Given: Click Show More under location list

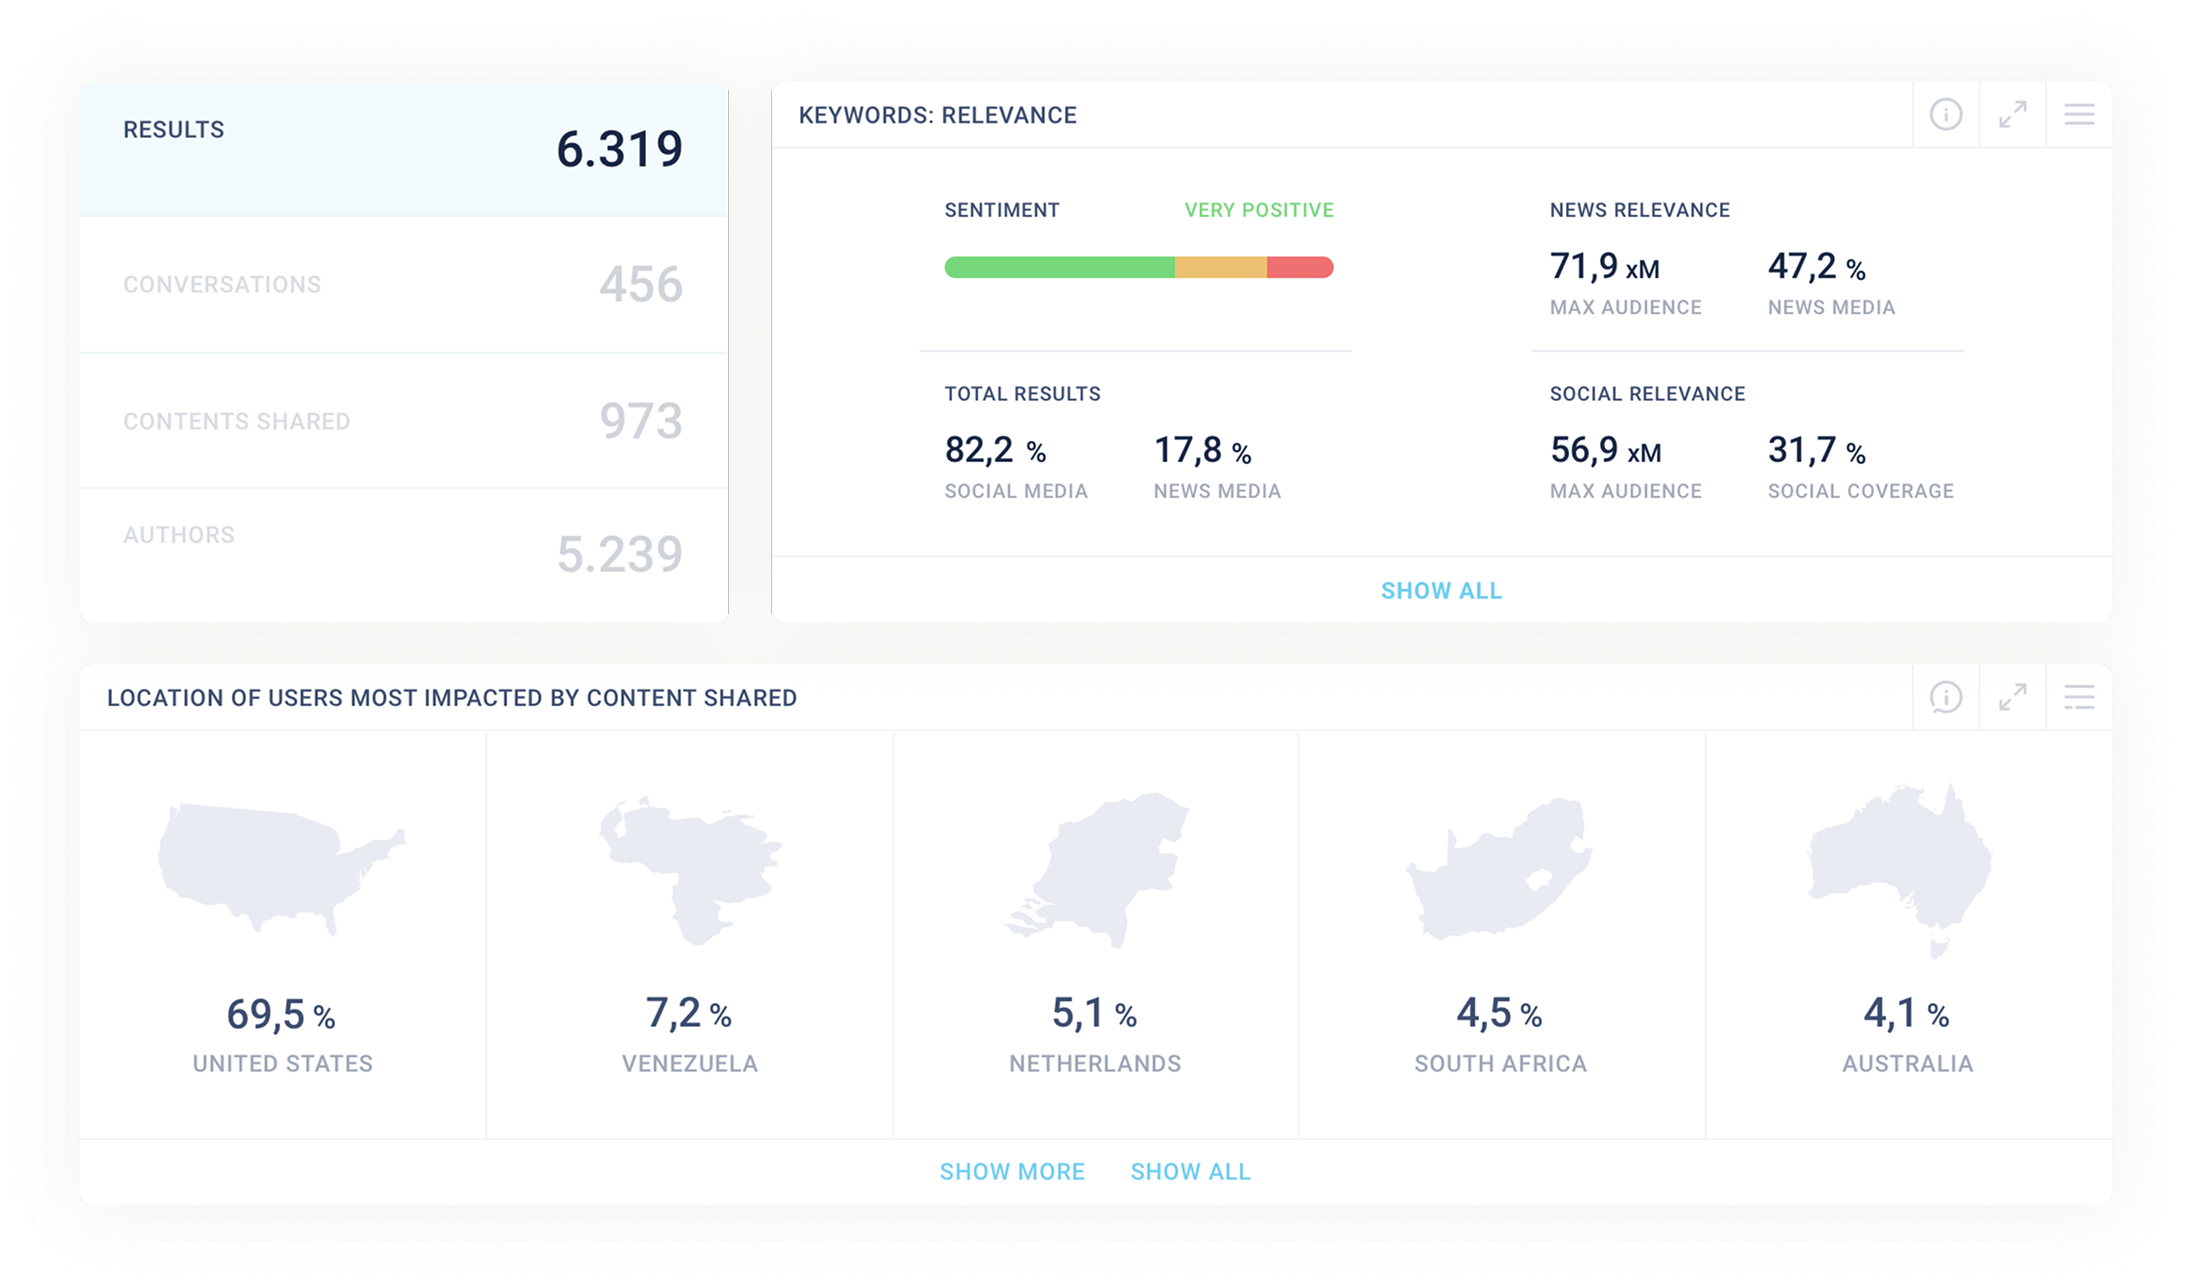Looking at the screenshot, I should point(1012,1171).
